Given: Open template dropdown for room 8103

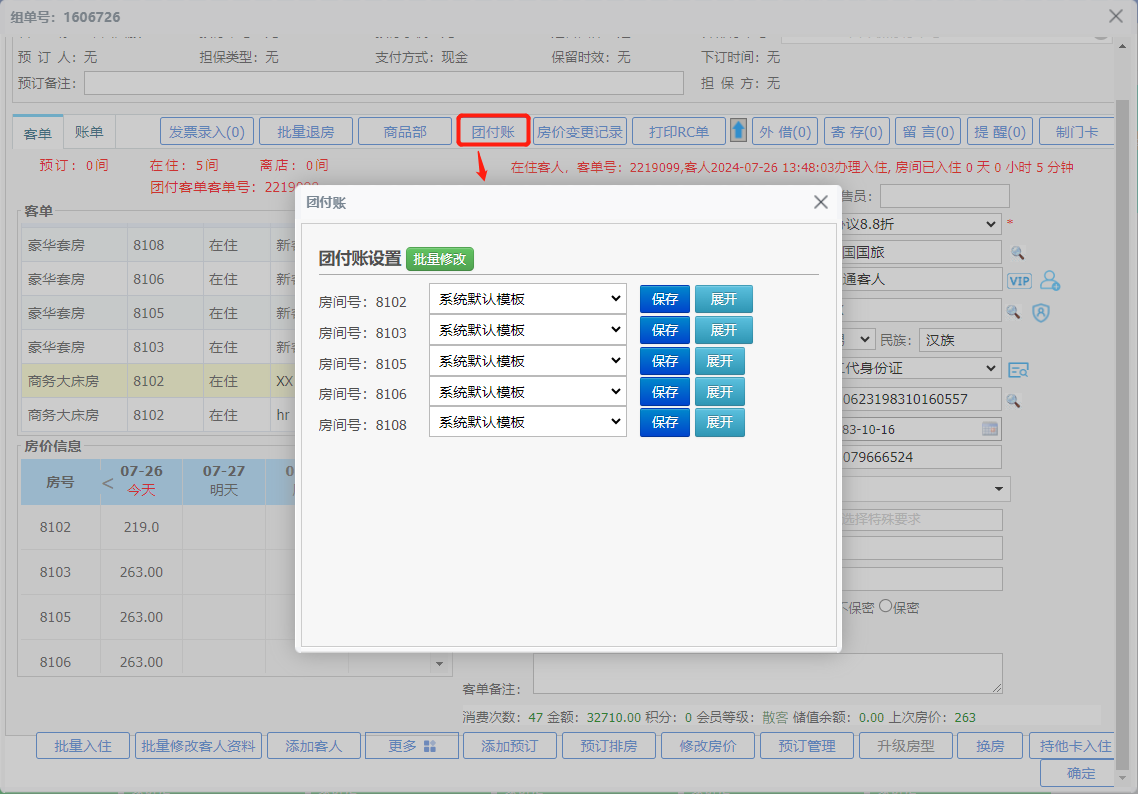Looking at the screenshot, I should click(528, 330).
